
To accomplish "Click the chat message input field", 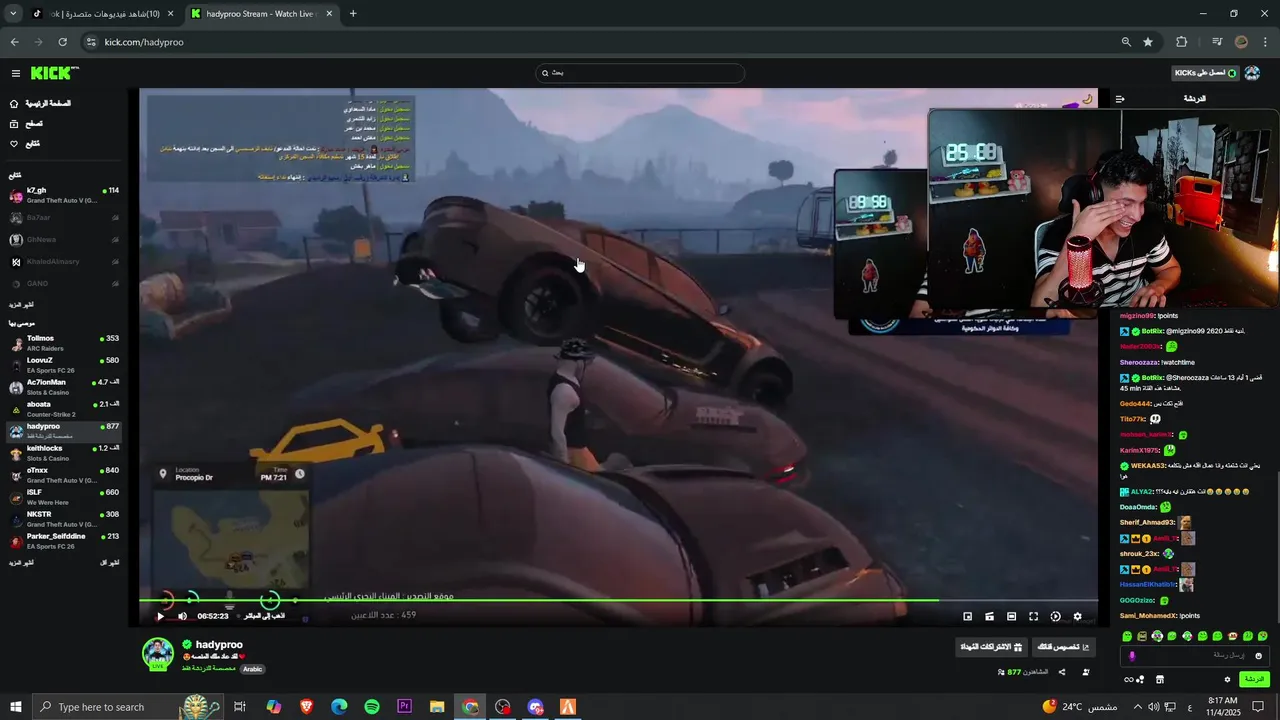I will point(1195,656).
